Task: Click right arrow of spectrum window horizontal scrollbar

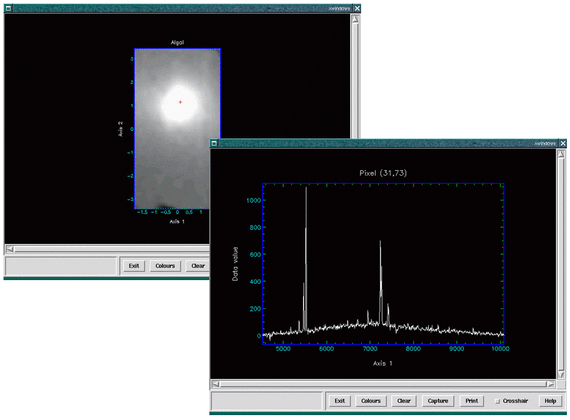Action: 551,384
